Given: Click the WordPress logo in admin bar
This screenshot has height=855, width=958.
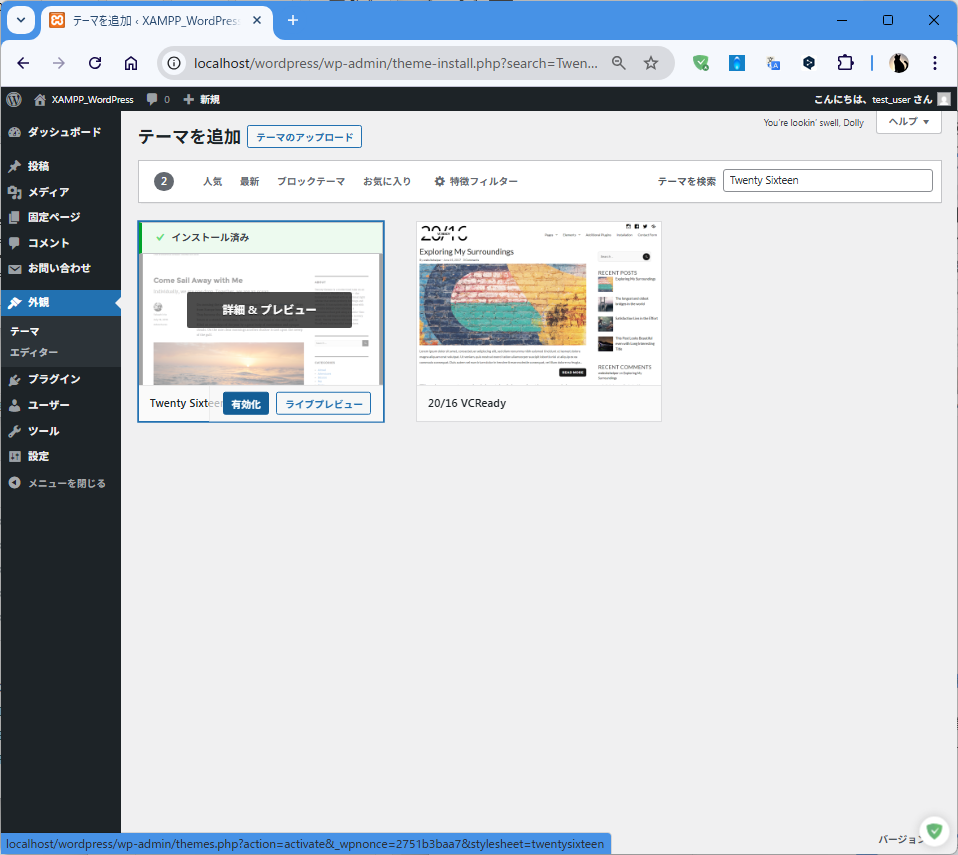Looking at the screenshot, I should [x=14, y=99].
